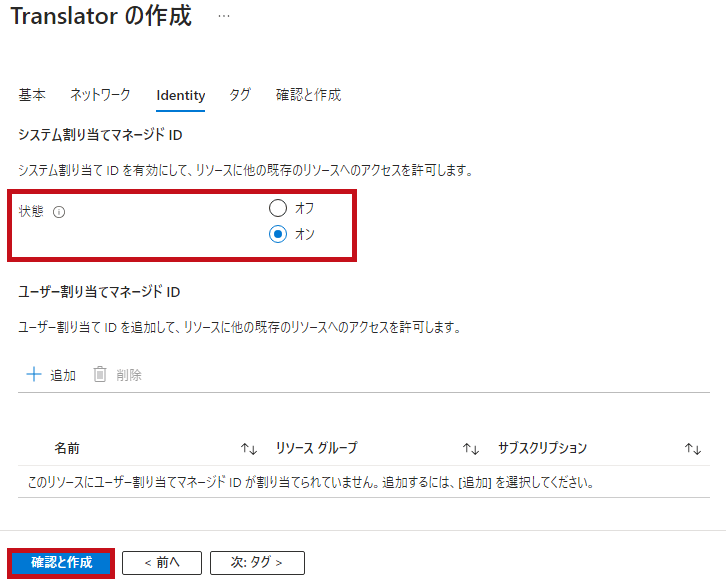Click the 削除 label in toolbar
This screenshot has height=582, width=726.
129,375
